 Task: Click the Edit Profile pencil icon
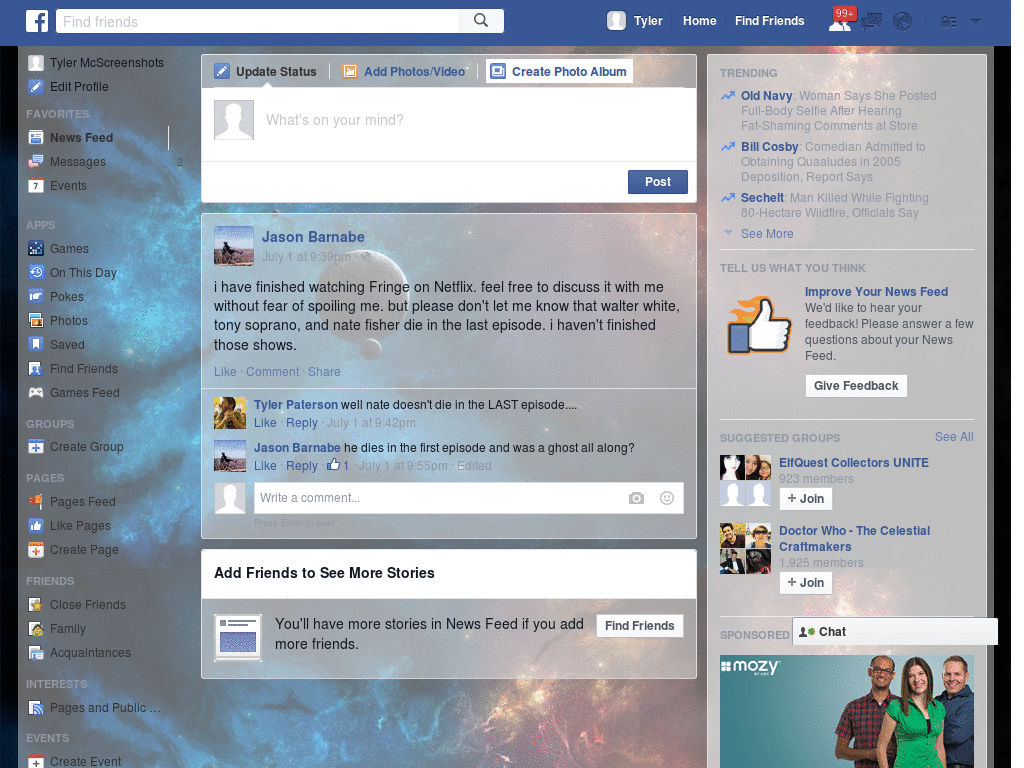pos(36,86)
